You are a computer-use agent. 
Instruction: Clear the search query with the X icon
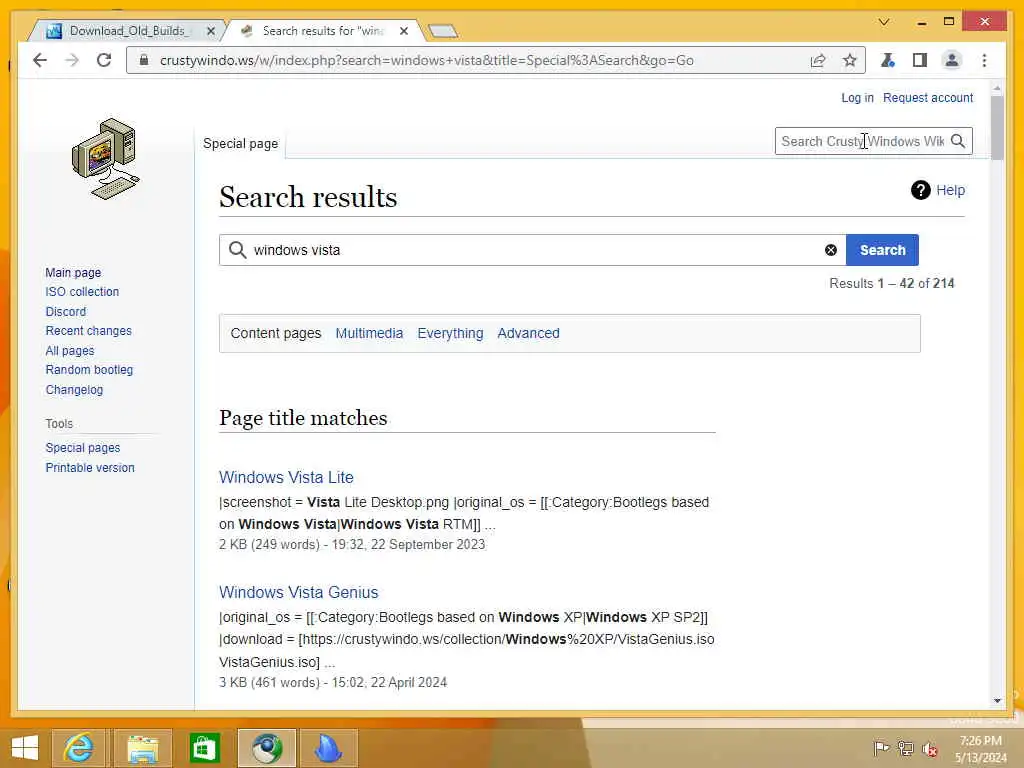(x=831, y=250)
